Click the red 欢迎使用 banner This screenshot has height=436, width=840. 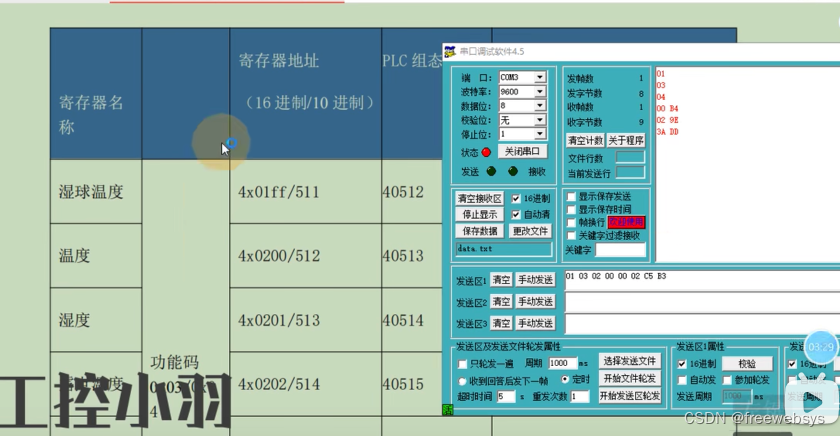click(626, 222)
